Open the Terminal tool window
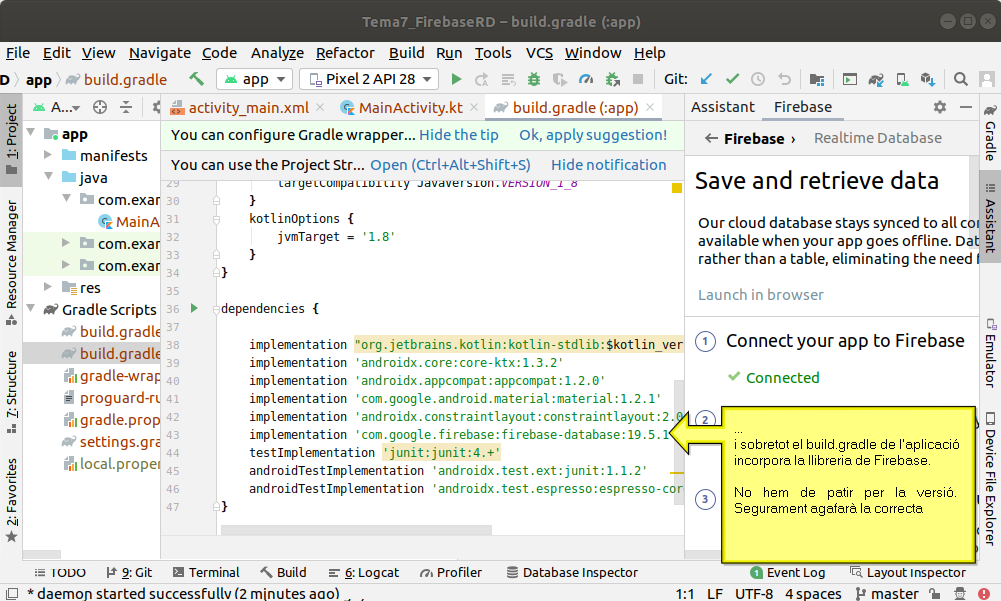 click(206, 572)
